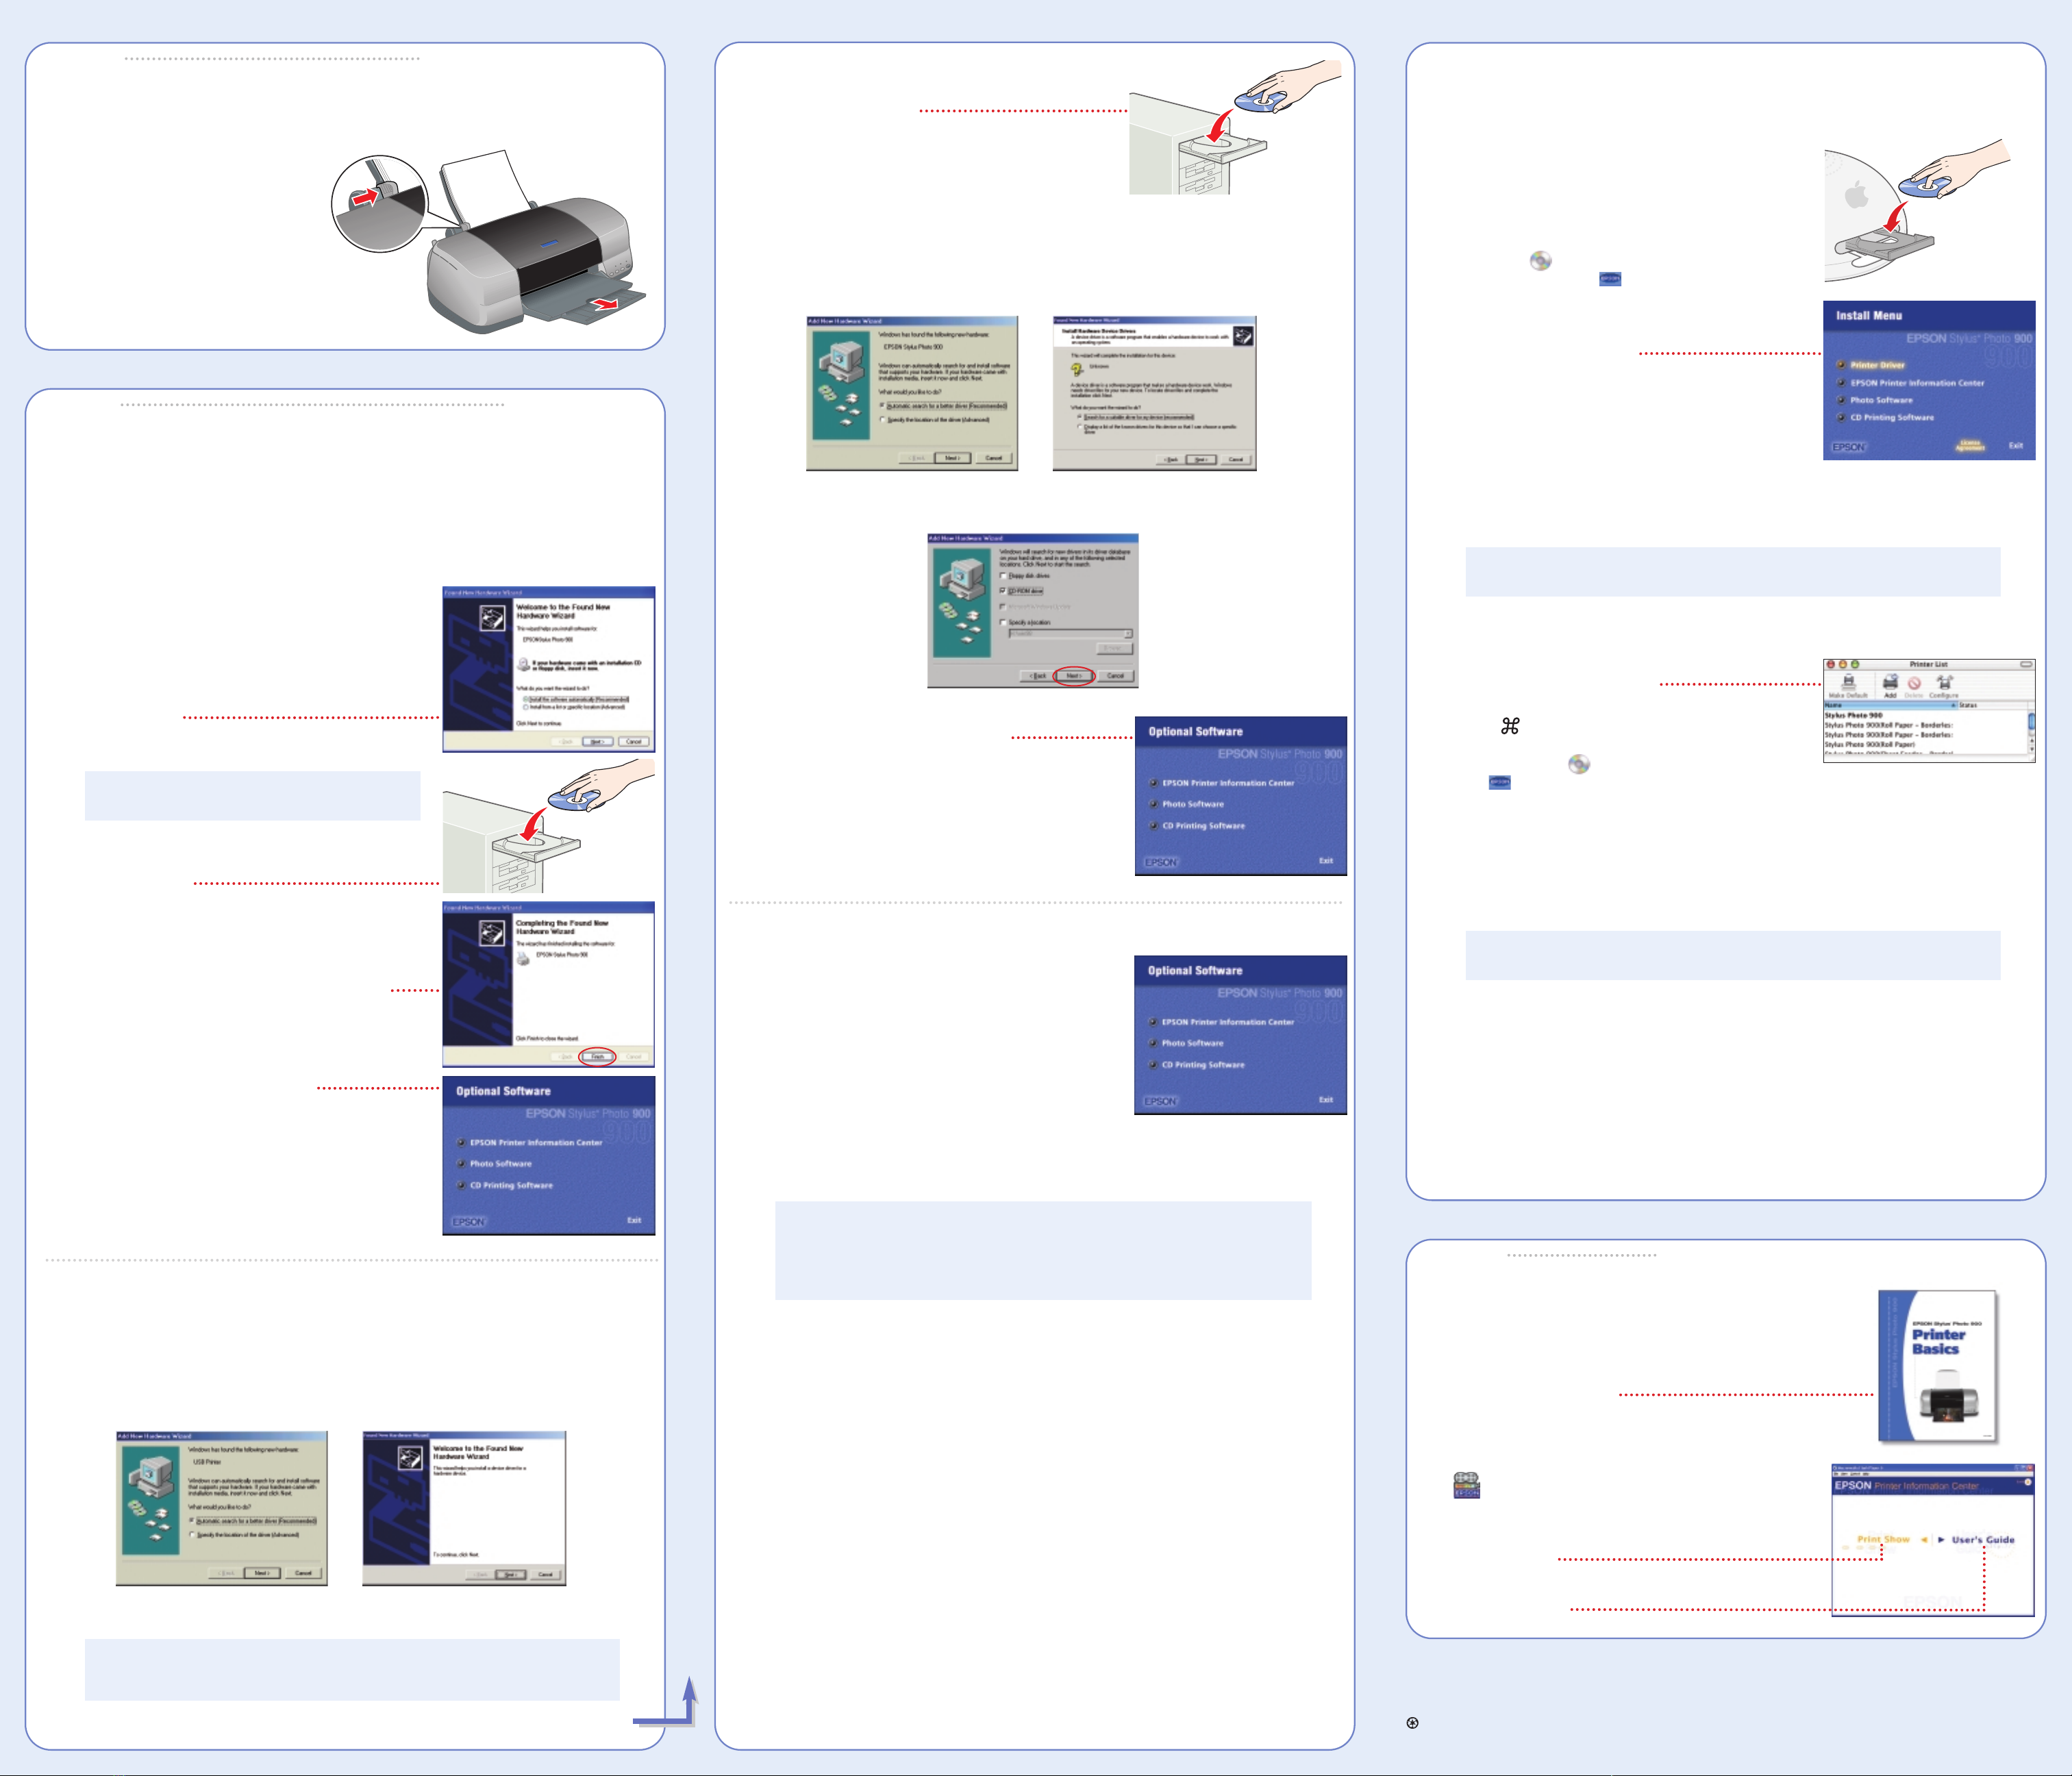Click Cancel in the USB Printer wizard
Image resolution: width=2072 pixels, height=1776 pixels.
[303, 1573]
